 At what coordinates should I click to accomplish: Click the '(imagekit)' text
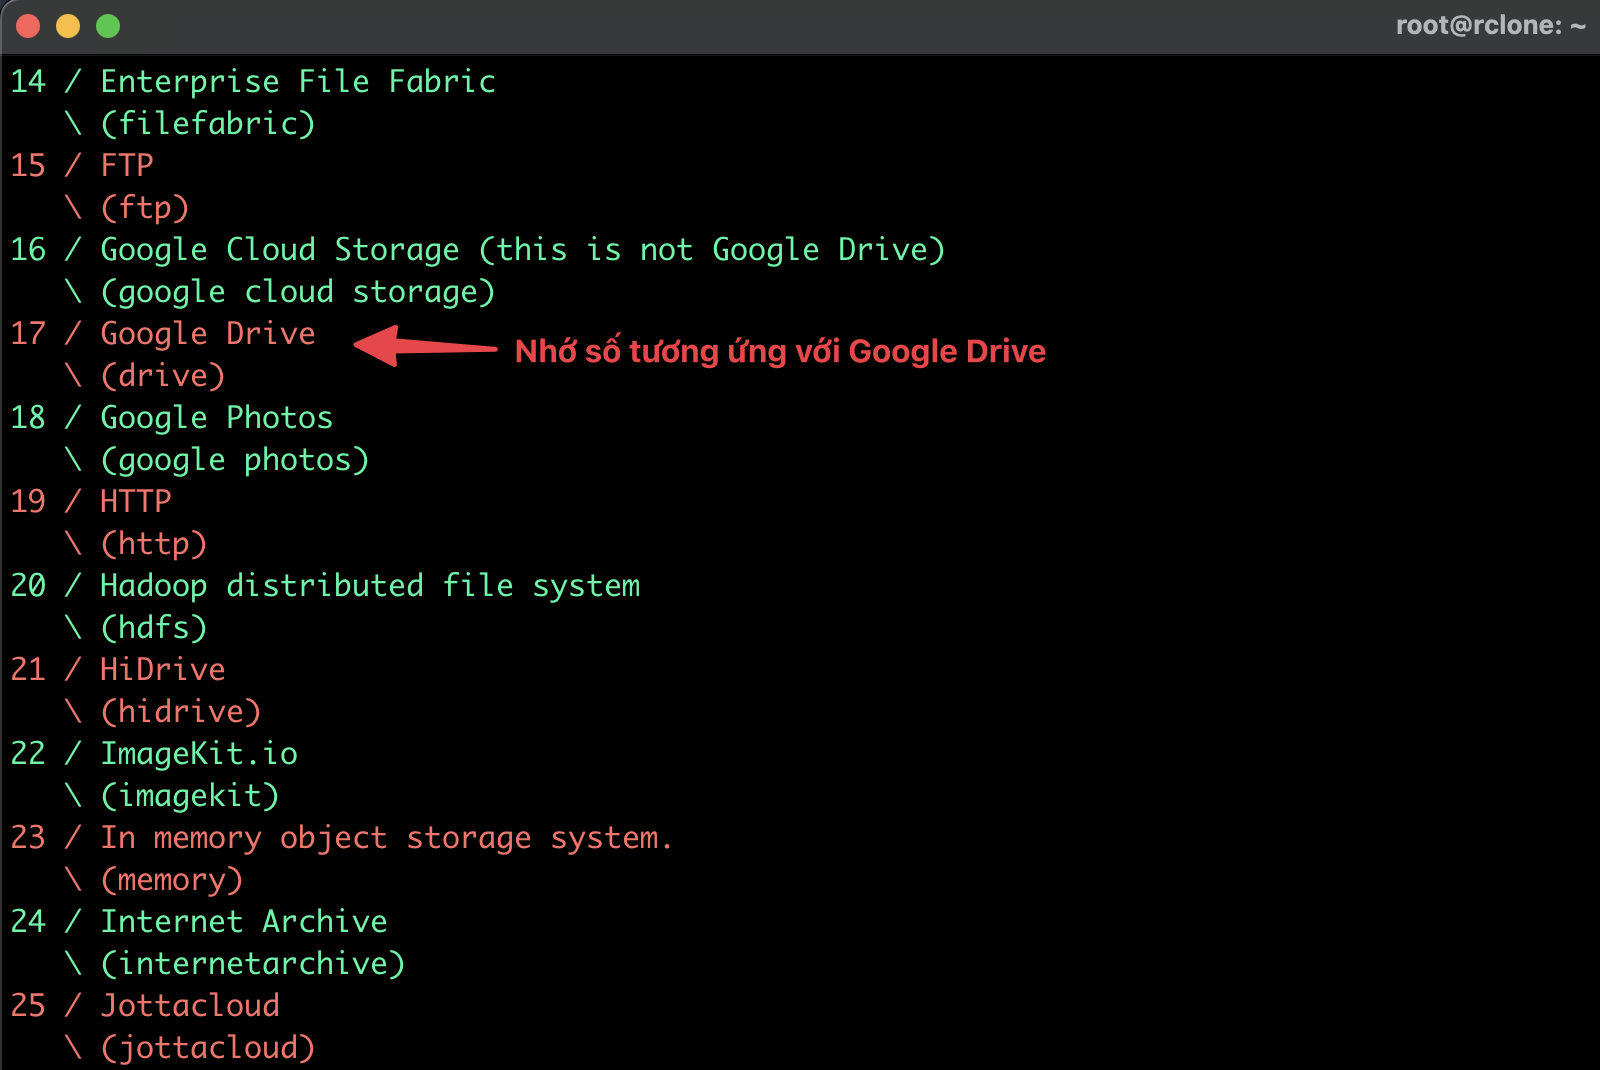point(190,796)
